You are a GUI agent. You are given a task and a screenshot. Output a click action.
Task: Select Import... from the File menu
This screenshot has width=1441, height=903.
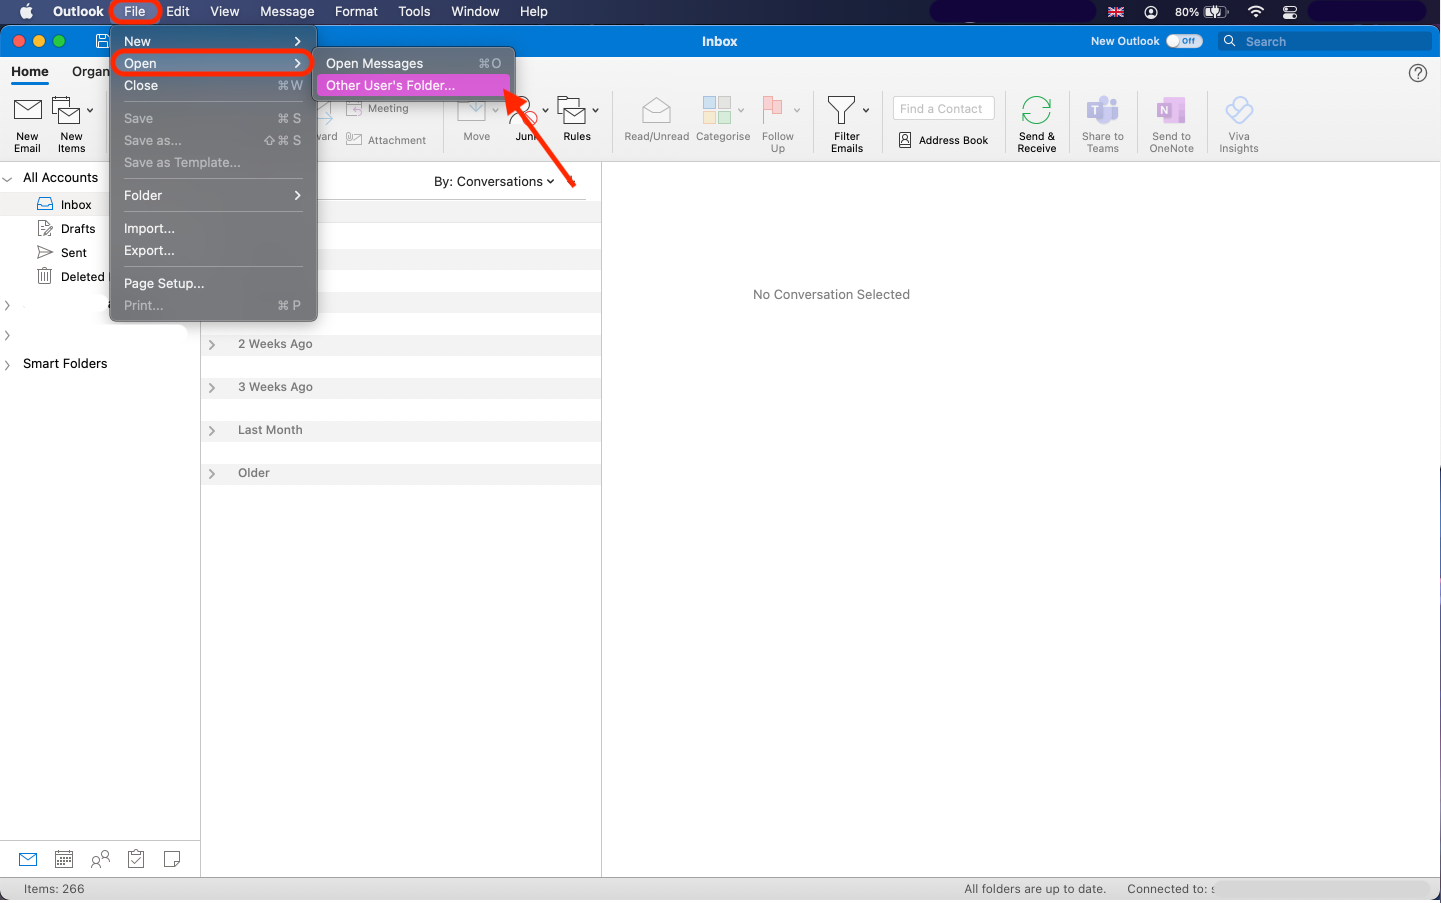click(213, 229)
